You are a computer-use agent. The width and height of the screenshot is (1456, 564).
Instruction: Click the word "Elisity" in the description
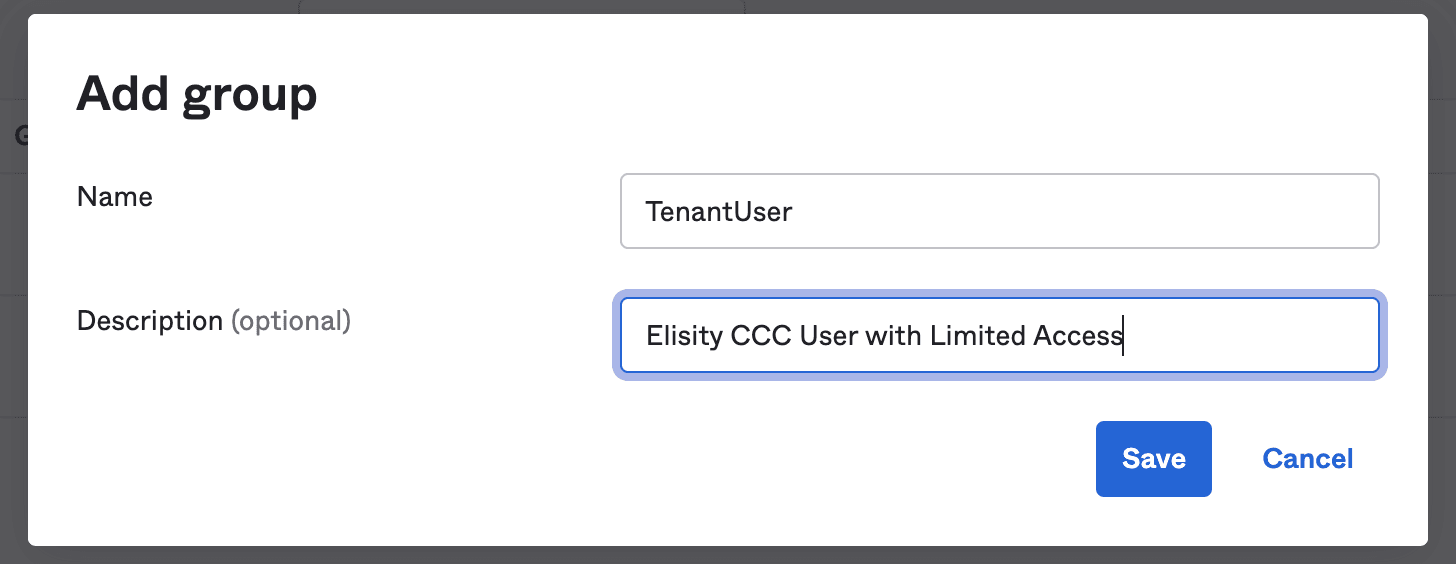click(684, 336)
